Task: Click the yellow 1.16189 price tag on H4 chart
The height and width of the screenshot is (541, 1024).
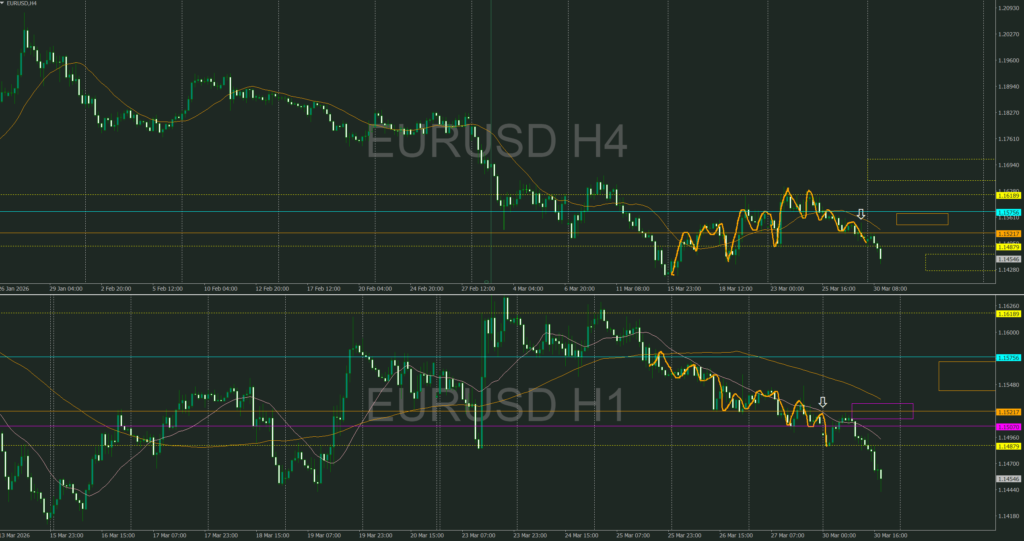Action: 1008,195
